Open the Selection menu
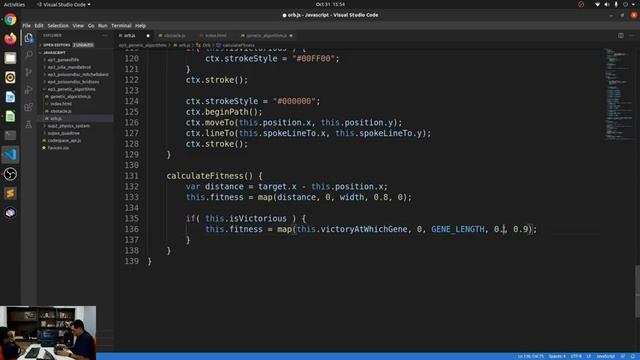The height and width of the screenshot is (360, 640). click(58, 26)
